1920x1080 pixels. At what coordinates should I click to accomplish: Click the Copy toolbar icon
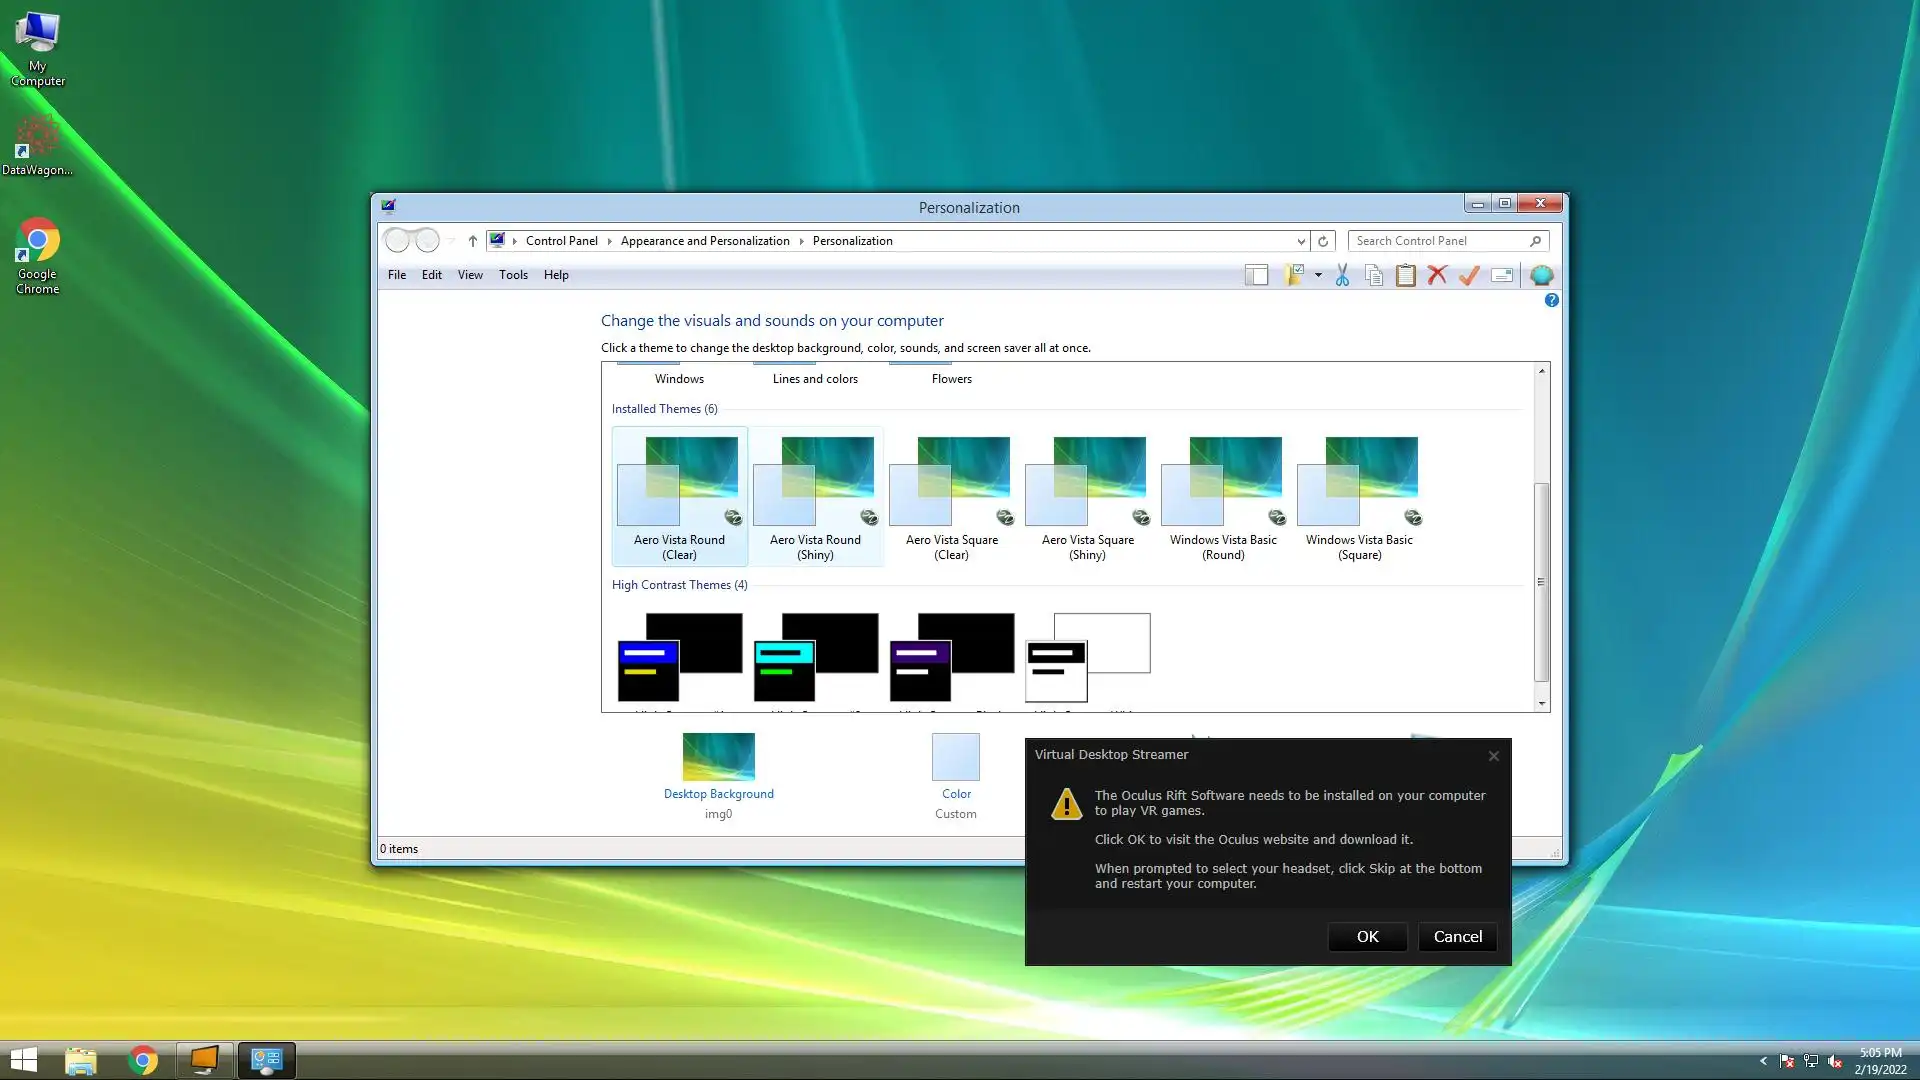click(1374, 275)
